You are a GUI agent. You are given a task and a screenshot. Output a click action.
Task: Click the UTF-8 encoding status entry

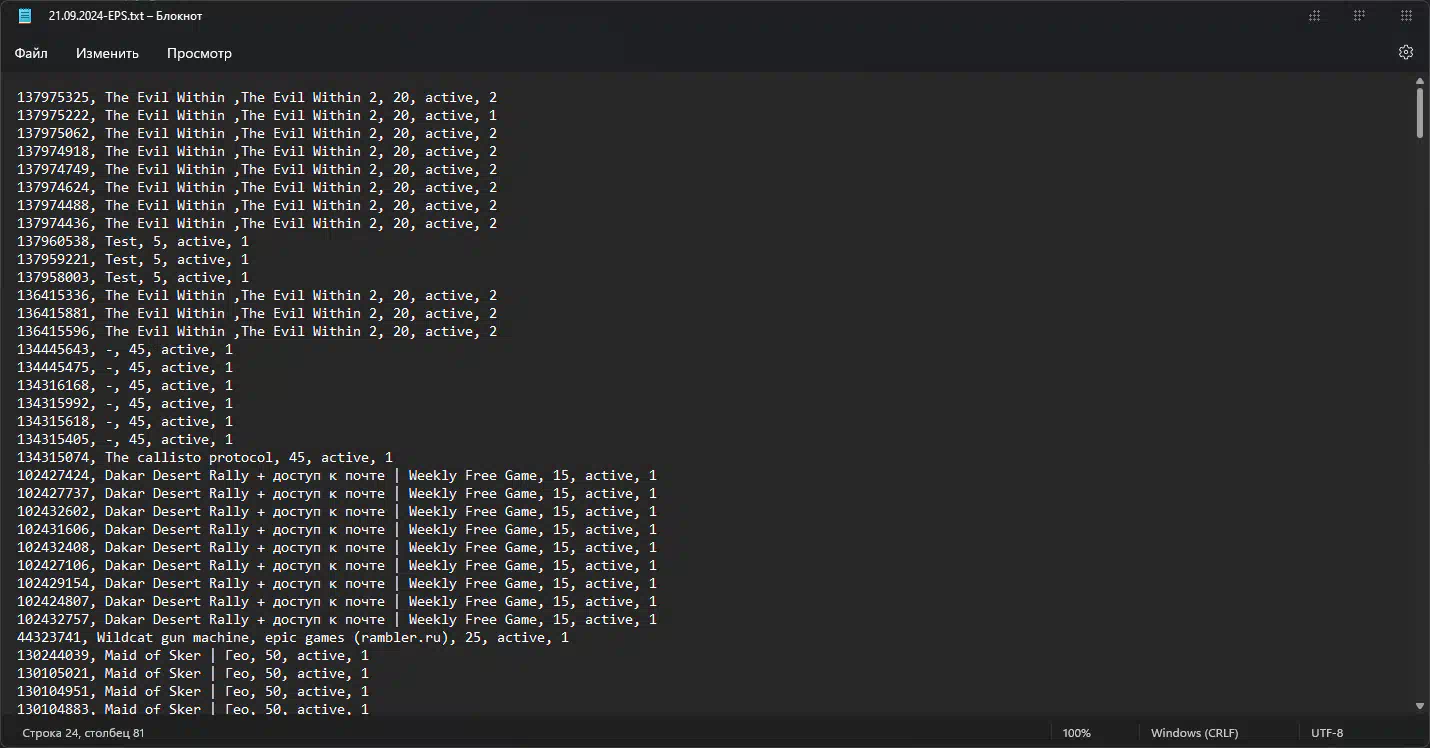click(x=1327, y=733)
